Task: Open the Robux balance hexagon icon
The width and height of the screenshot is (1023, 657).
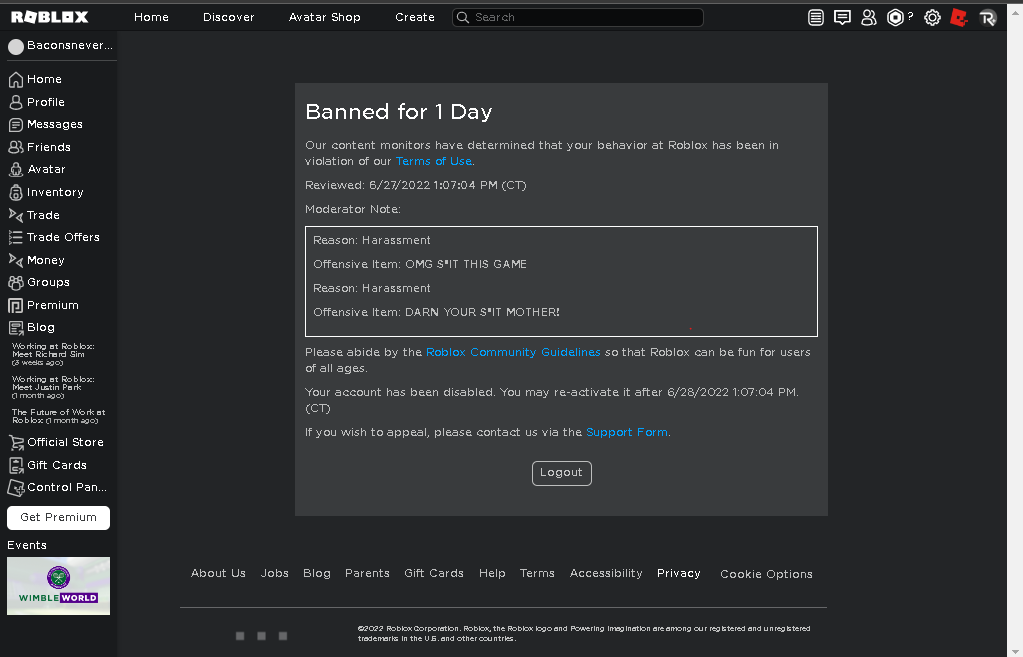Action: [x=895, y=18]
